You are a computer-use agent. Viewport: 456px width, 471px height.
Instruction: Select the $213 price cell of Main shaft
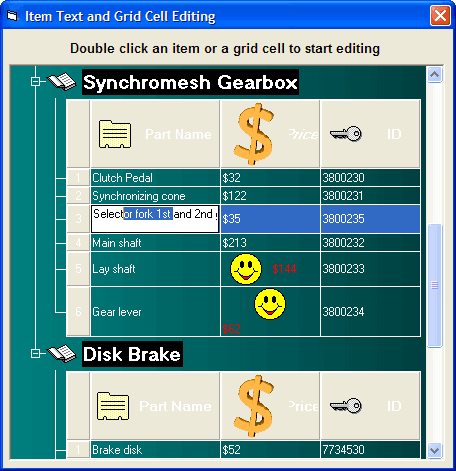pos(270,243)
